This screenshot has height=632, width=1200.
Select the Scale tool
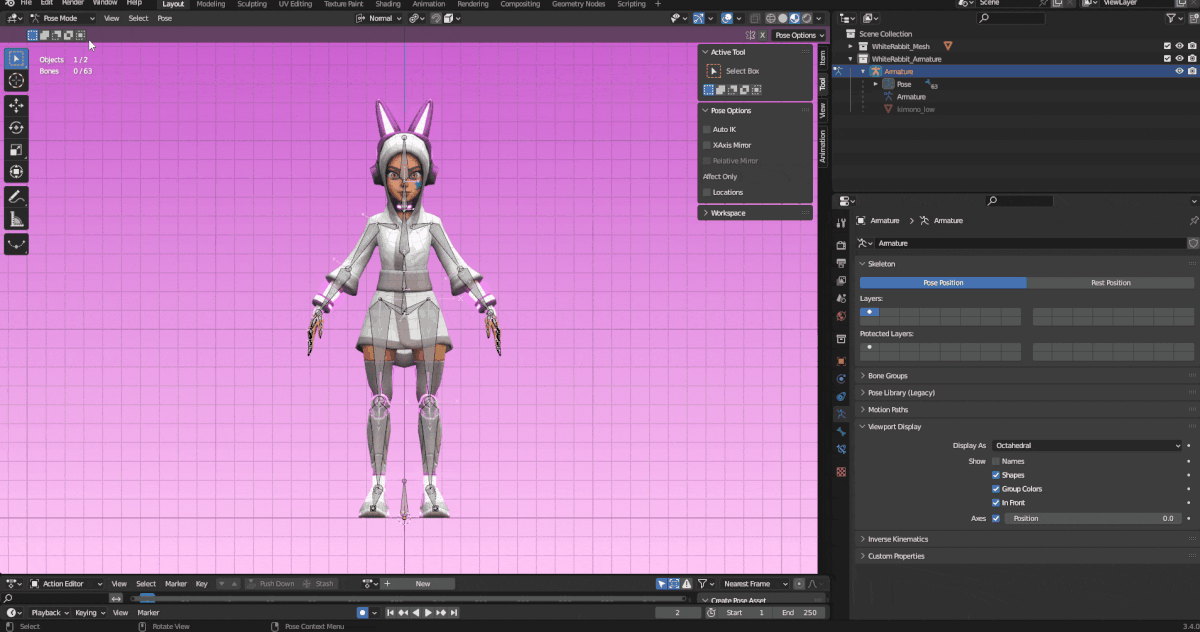(17, 150)
